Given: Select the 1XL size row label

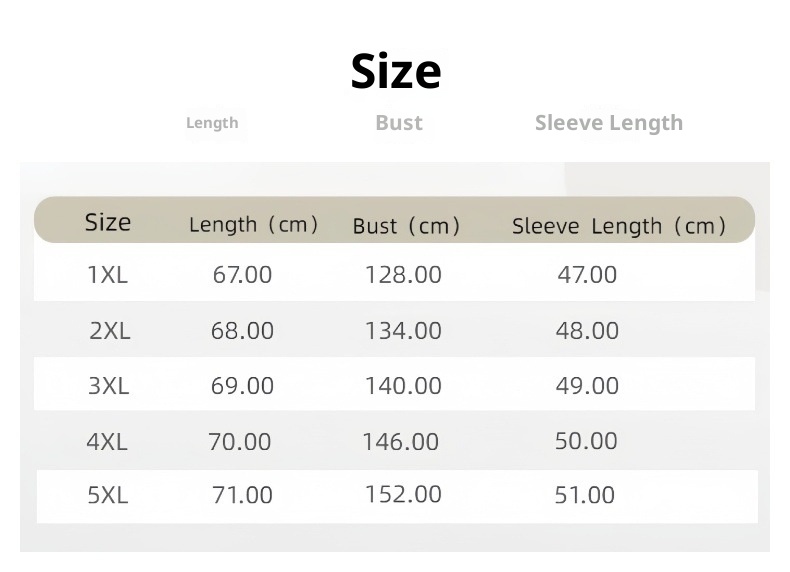Looking at the screenshot, I should tap(108, 275).
